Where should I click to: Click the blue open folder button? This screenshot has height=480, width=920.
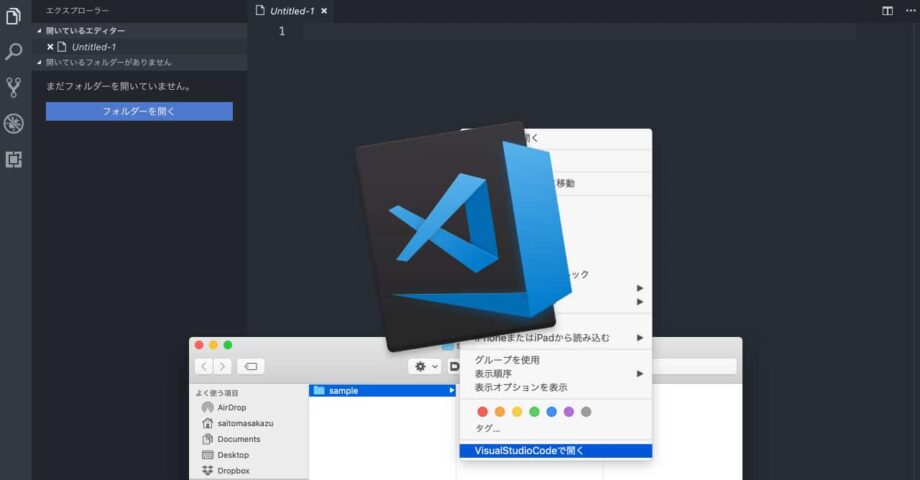(x=139, y=111)
